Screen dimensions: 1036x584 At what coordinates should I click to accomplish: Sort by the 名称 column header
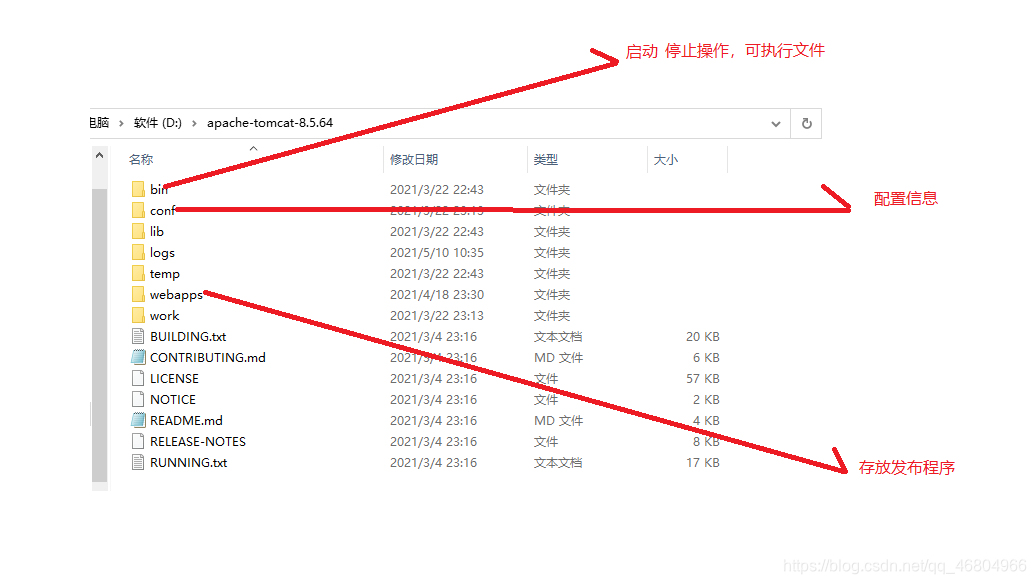[x=141, y=160]
